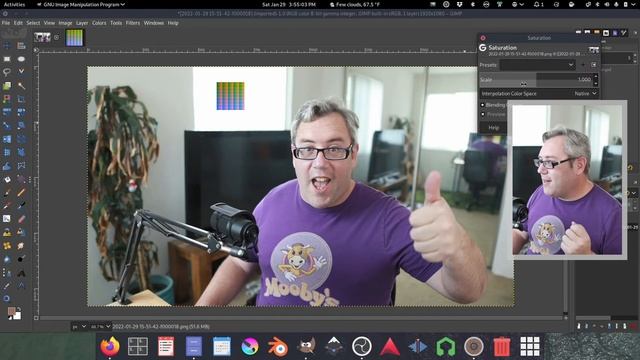Launch Firefox from the dock
Image resolution: width=640 pixels, height=360 pixels.
coord(110,347)
